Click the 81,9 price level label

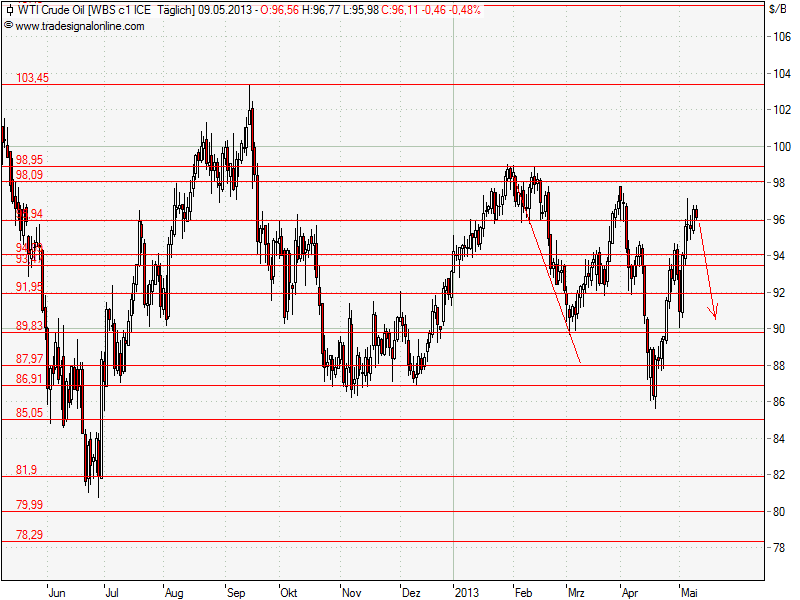[27, 470]
